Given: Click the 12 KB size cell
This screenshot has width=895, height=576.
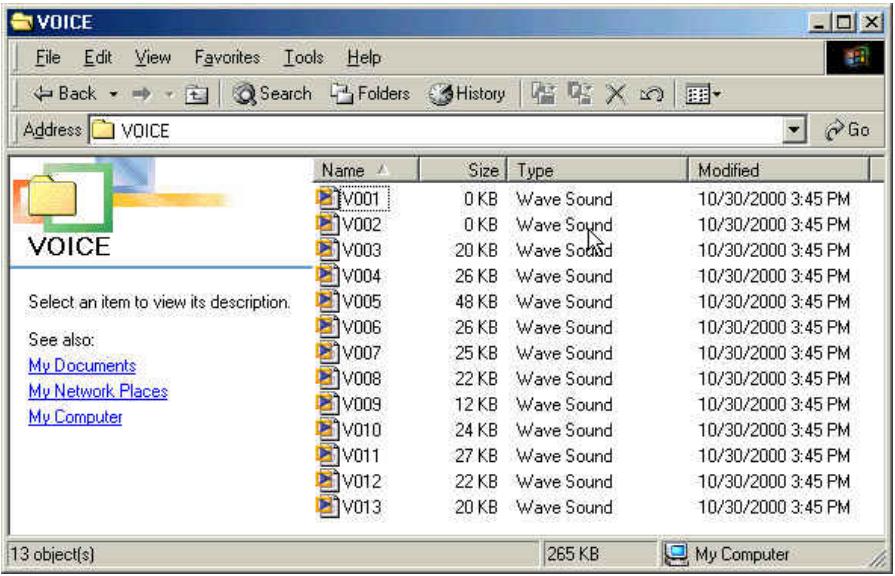Looking at the screenshot, I should [476, 404].
